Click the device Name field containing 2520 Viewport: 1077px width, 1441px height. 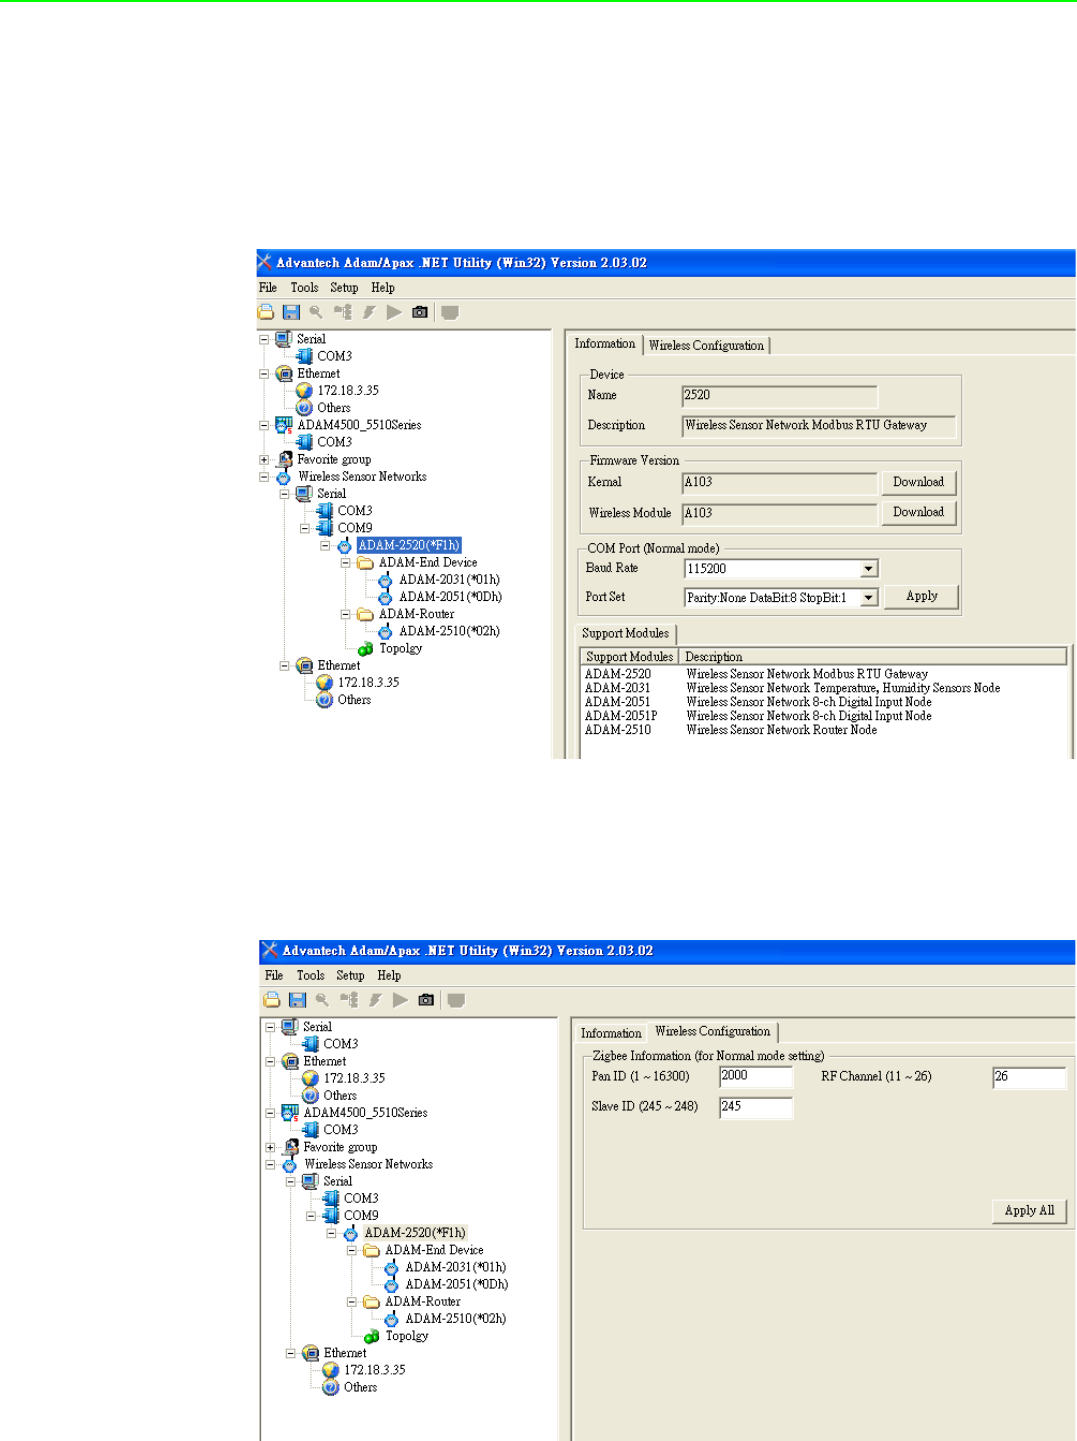click(x=779, y=396)
